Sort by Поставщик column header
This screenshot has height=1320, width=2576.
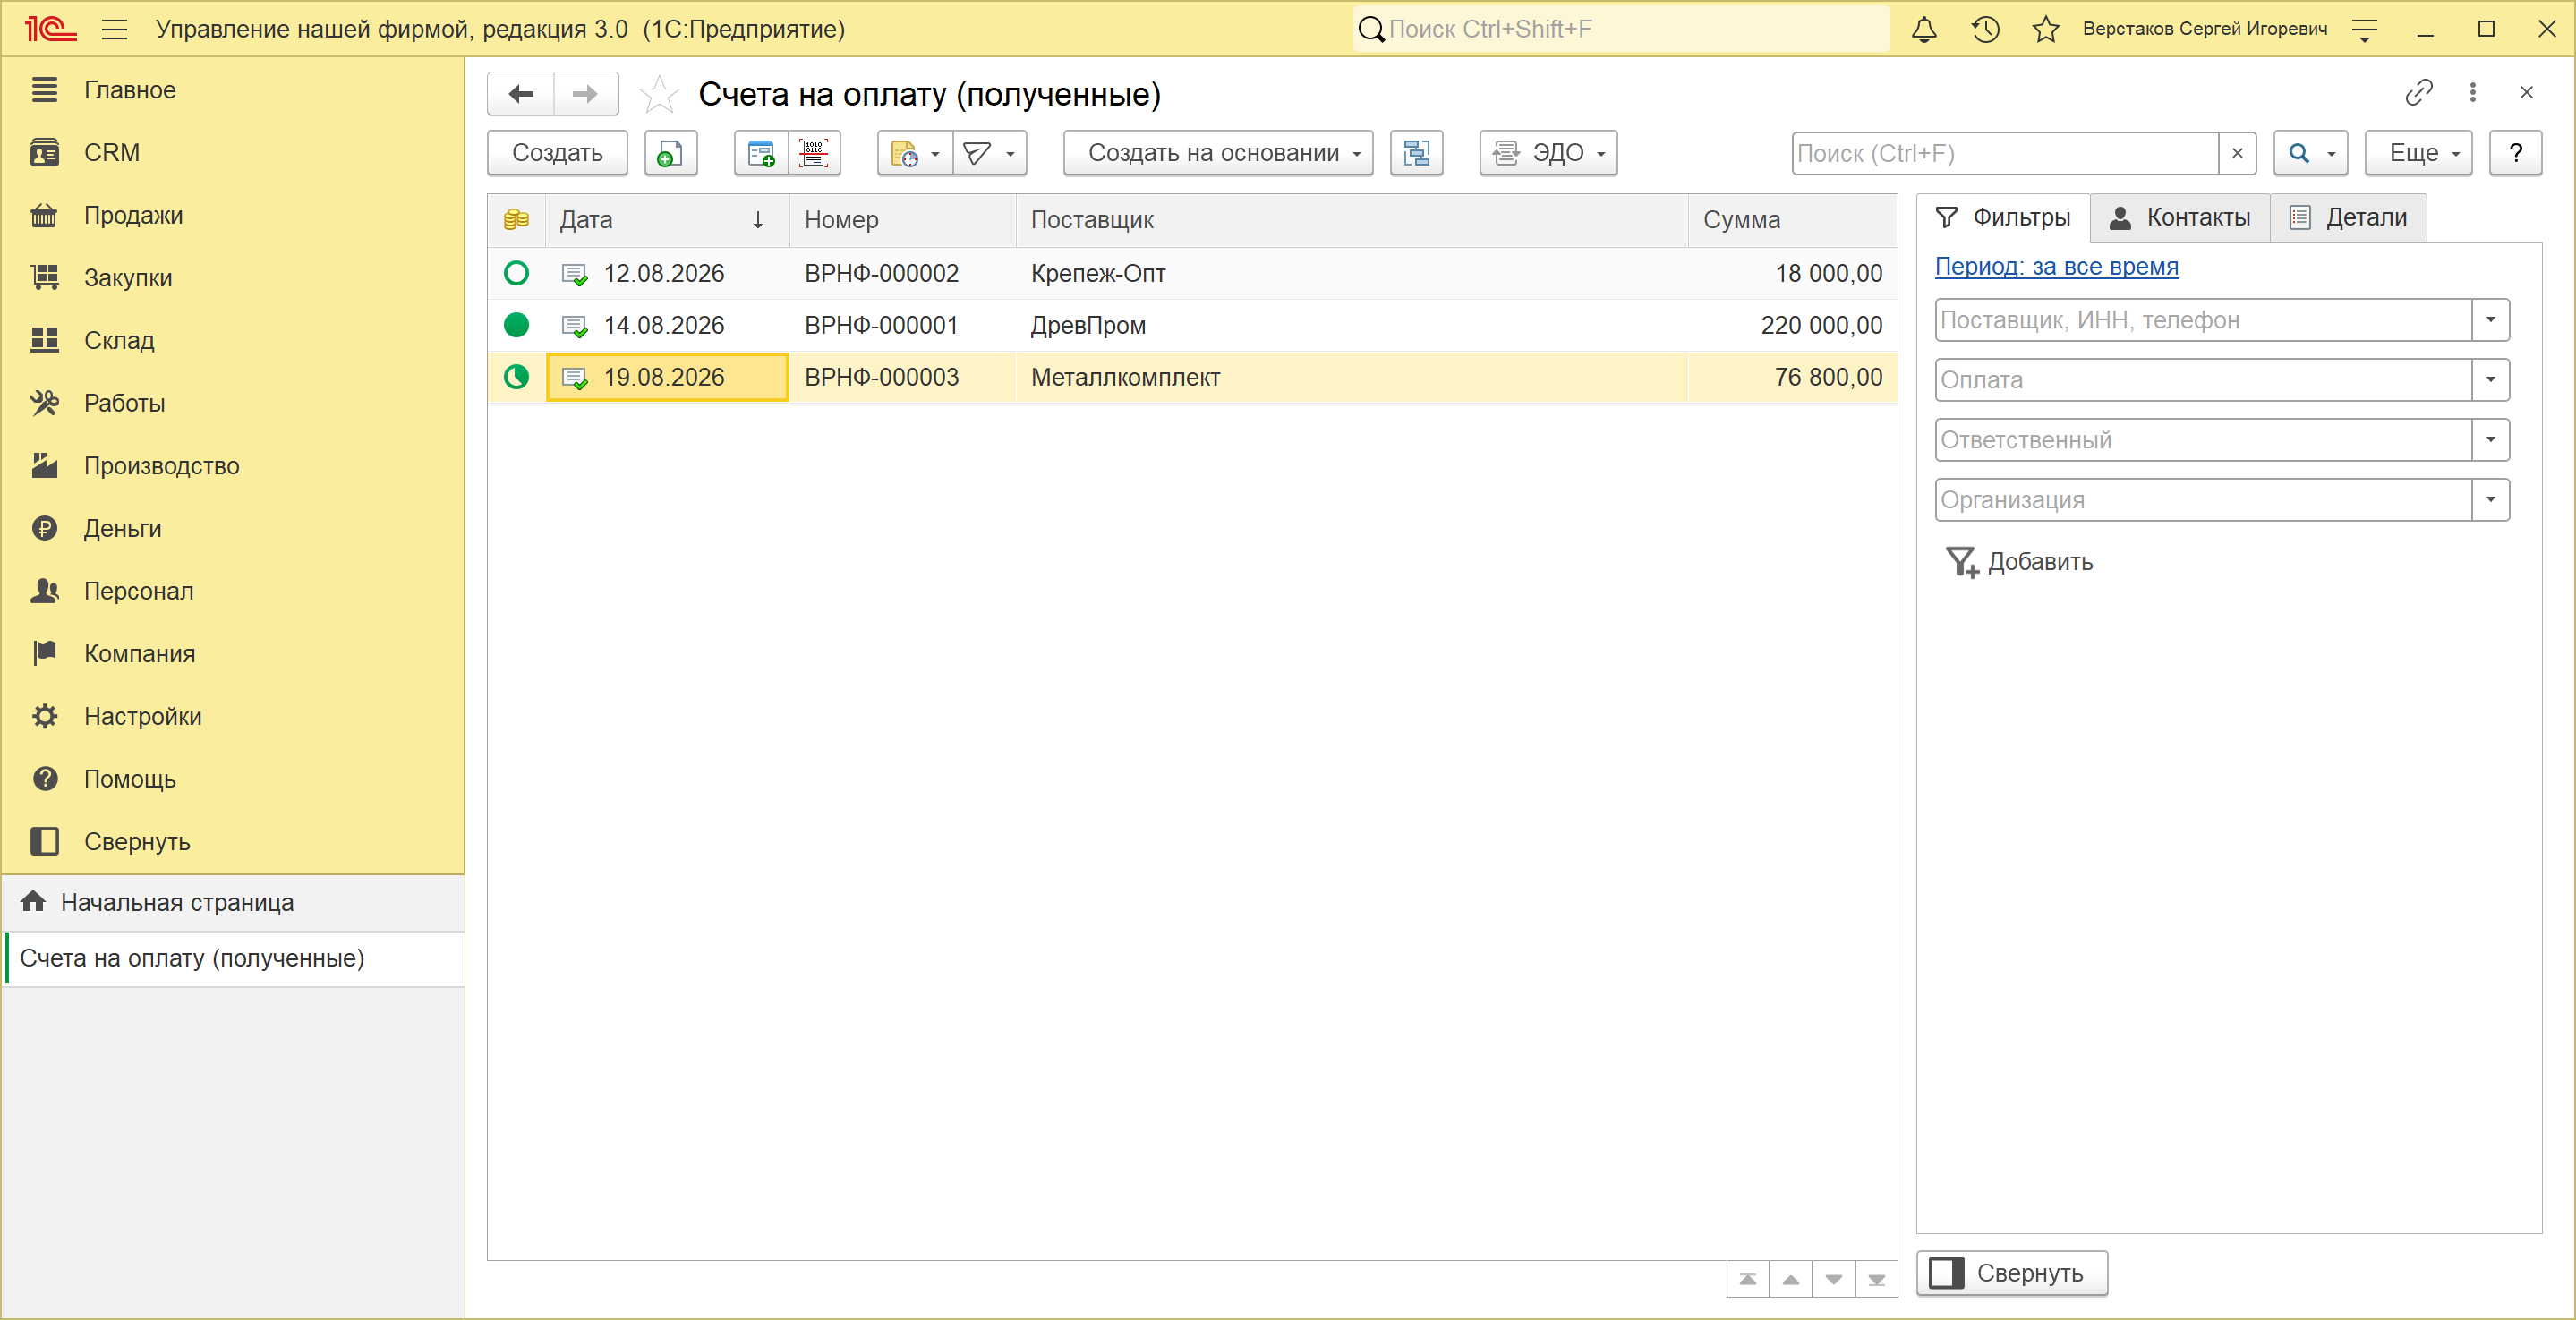click(x=1353, y=220)
